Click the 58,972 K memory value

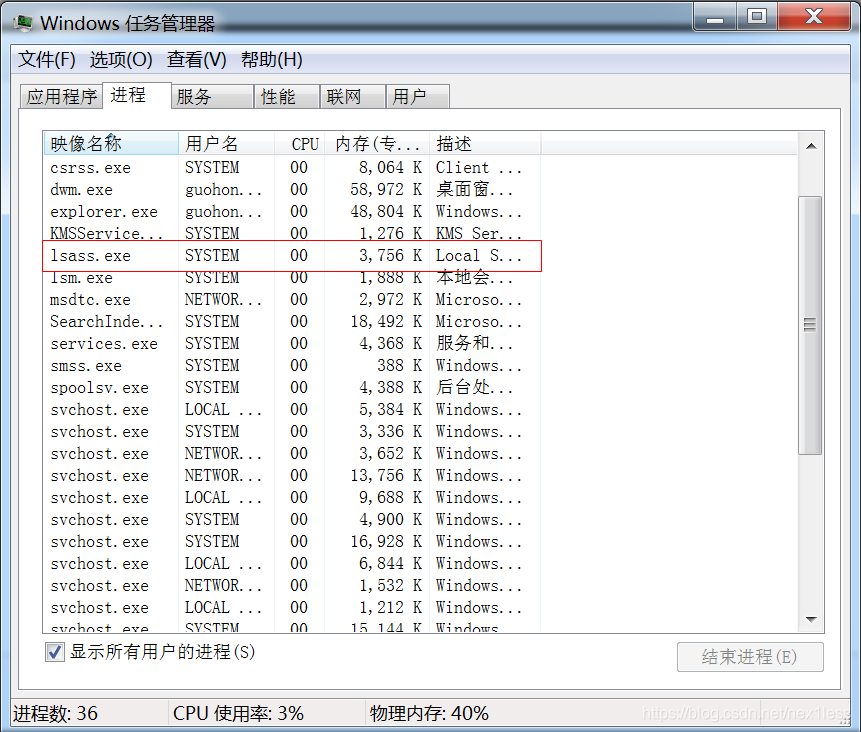click(x=386, y=189)
